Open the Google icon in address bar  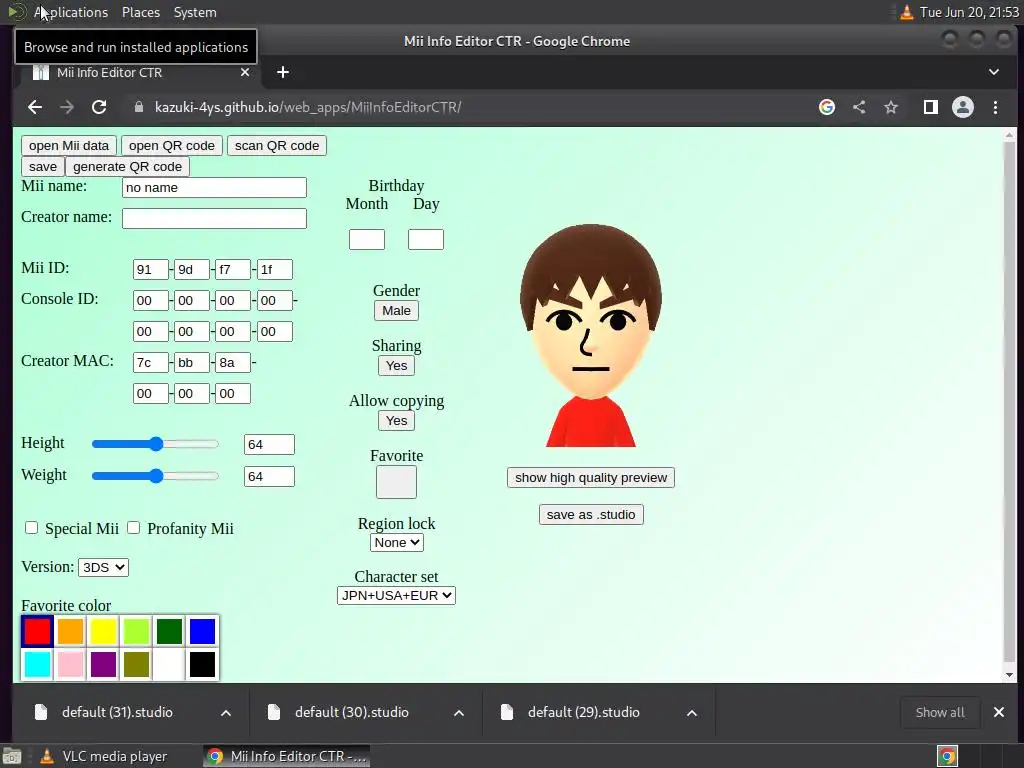[x=827, y=107]
